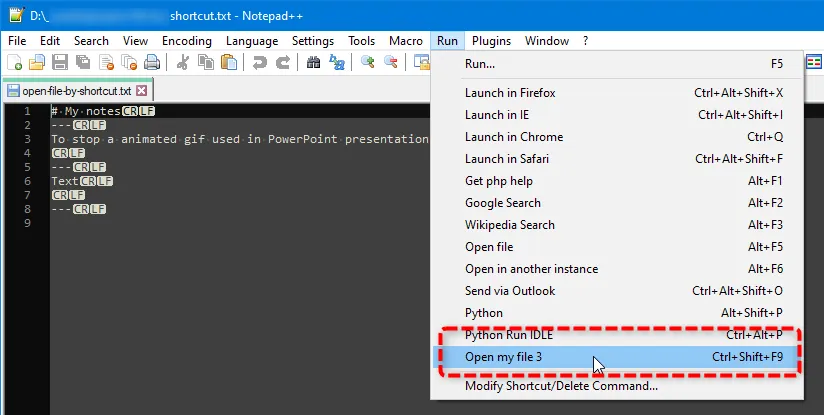Click the Notepad++ app icon in title bar
The image size is (824, 415).
(x=16, y=15)
